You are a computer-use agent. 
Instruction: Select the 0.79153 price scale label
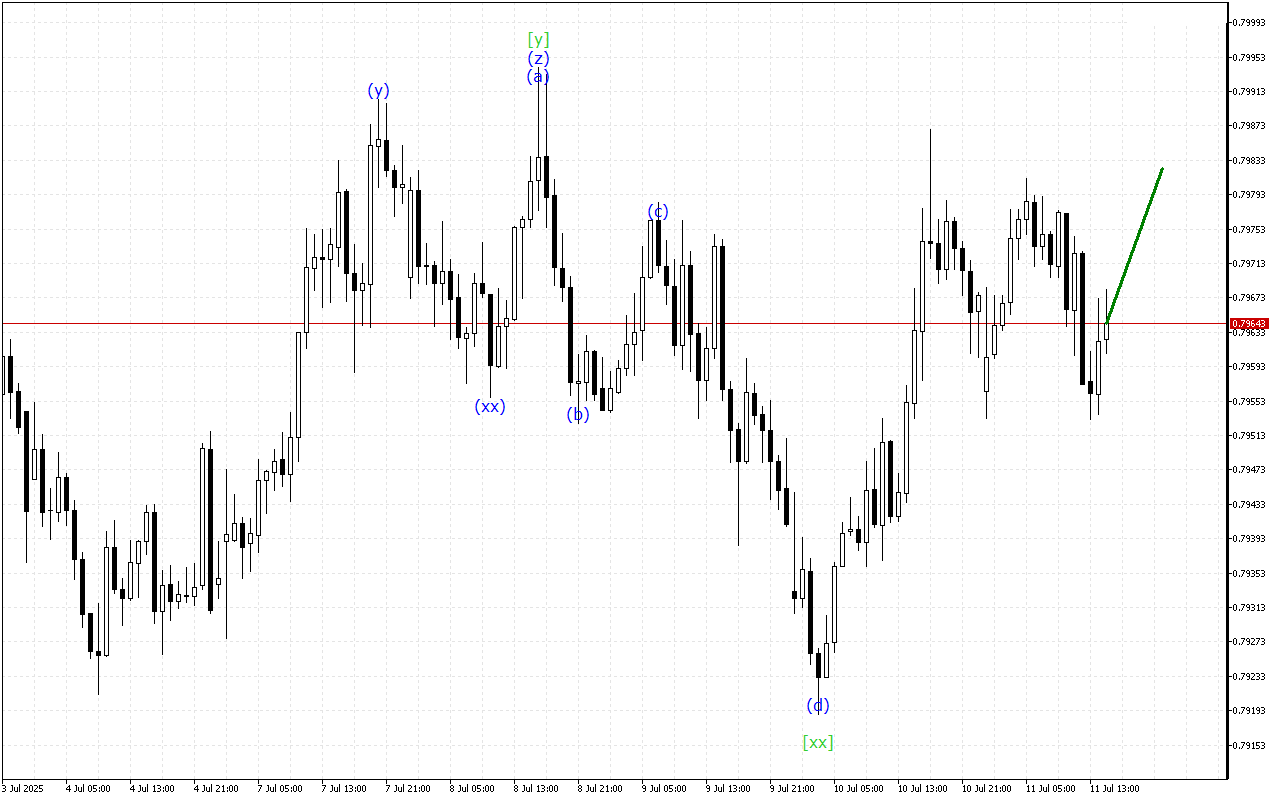click(x=1250, y=745)
